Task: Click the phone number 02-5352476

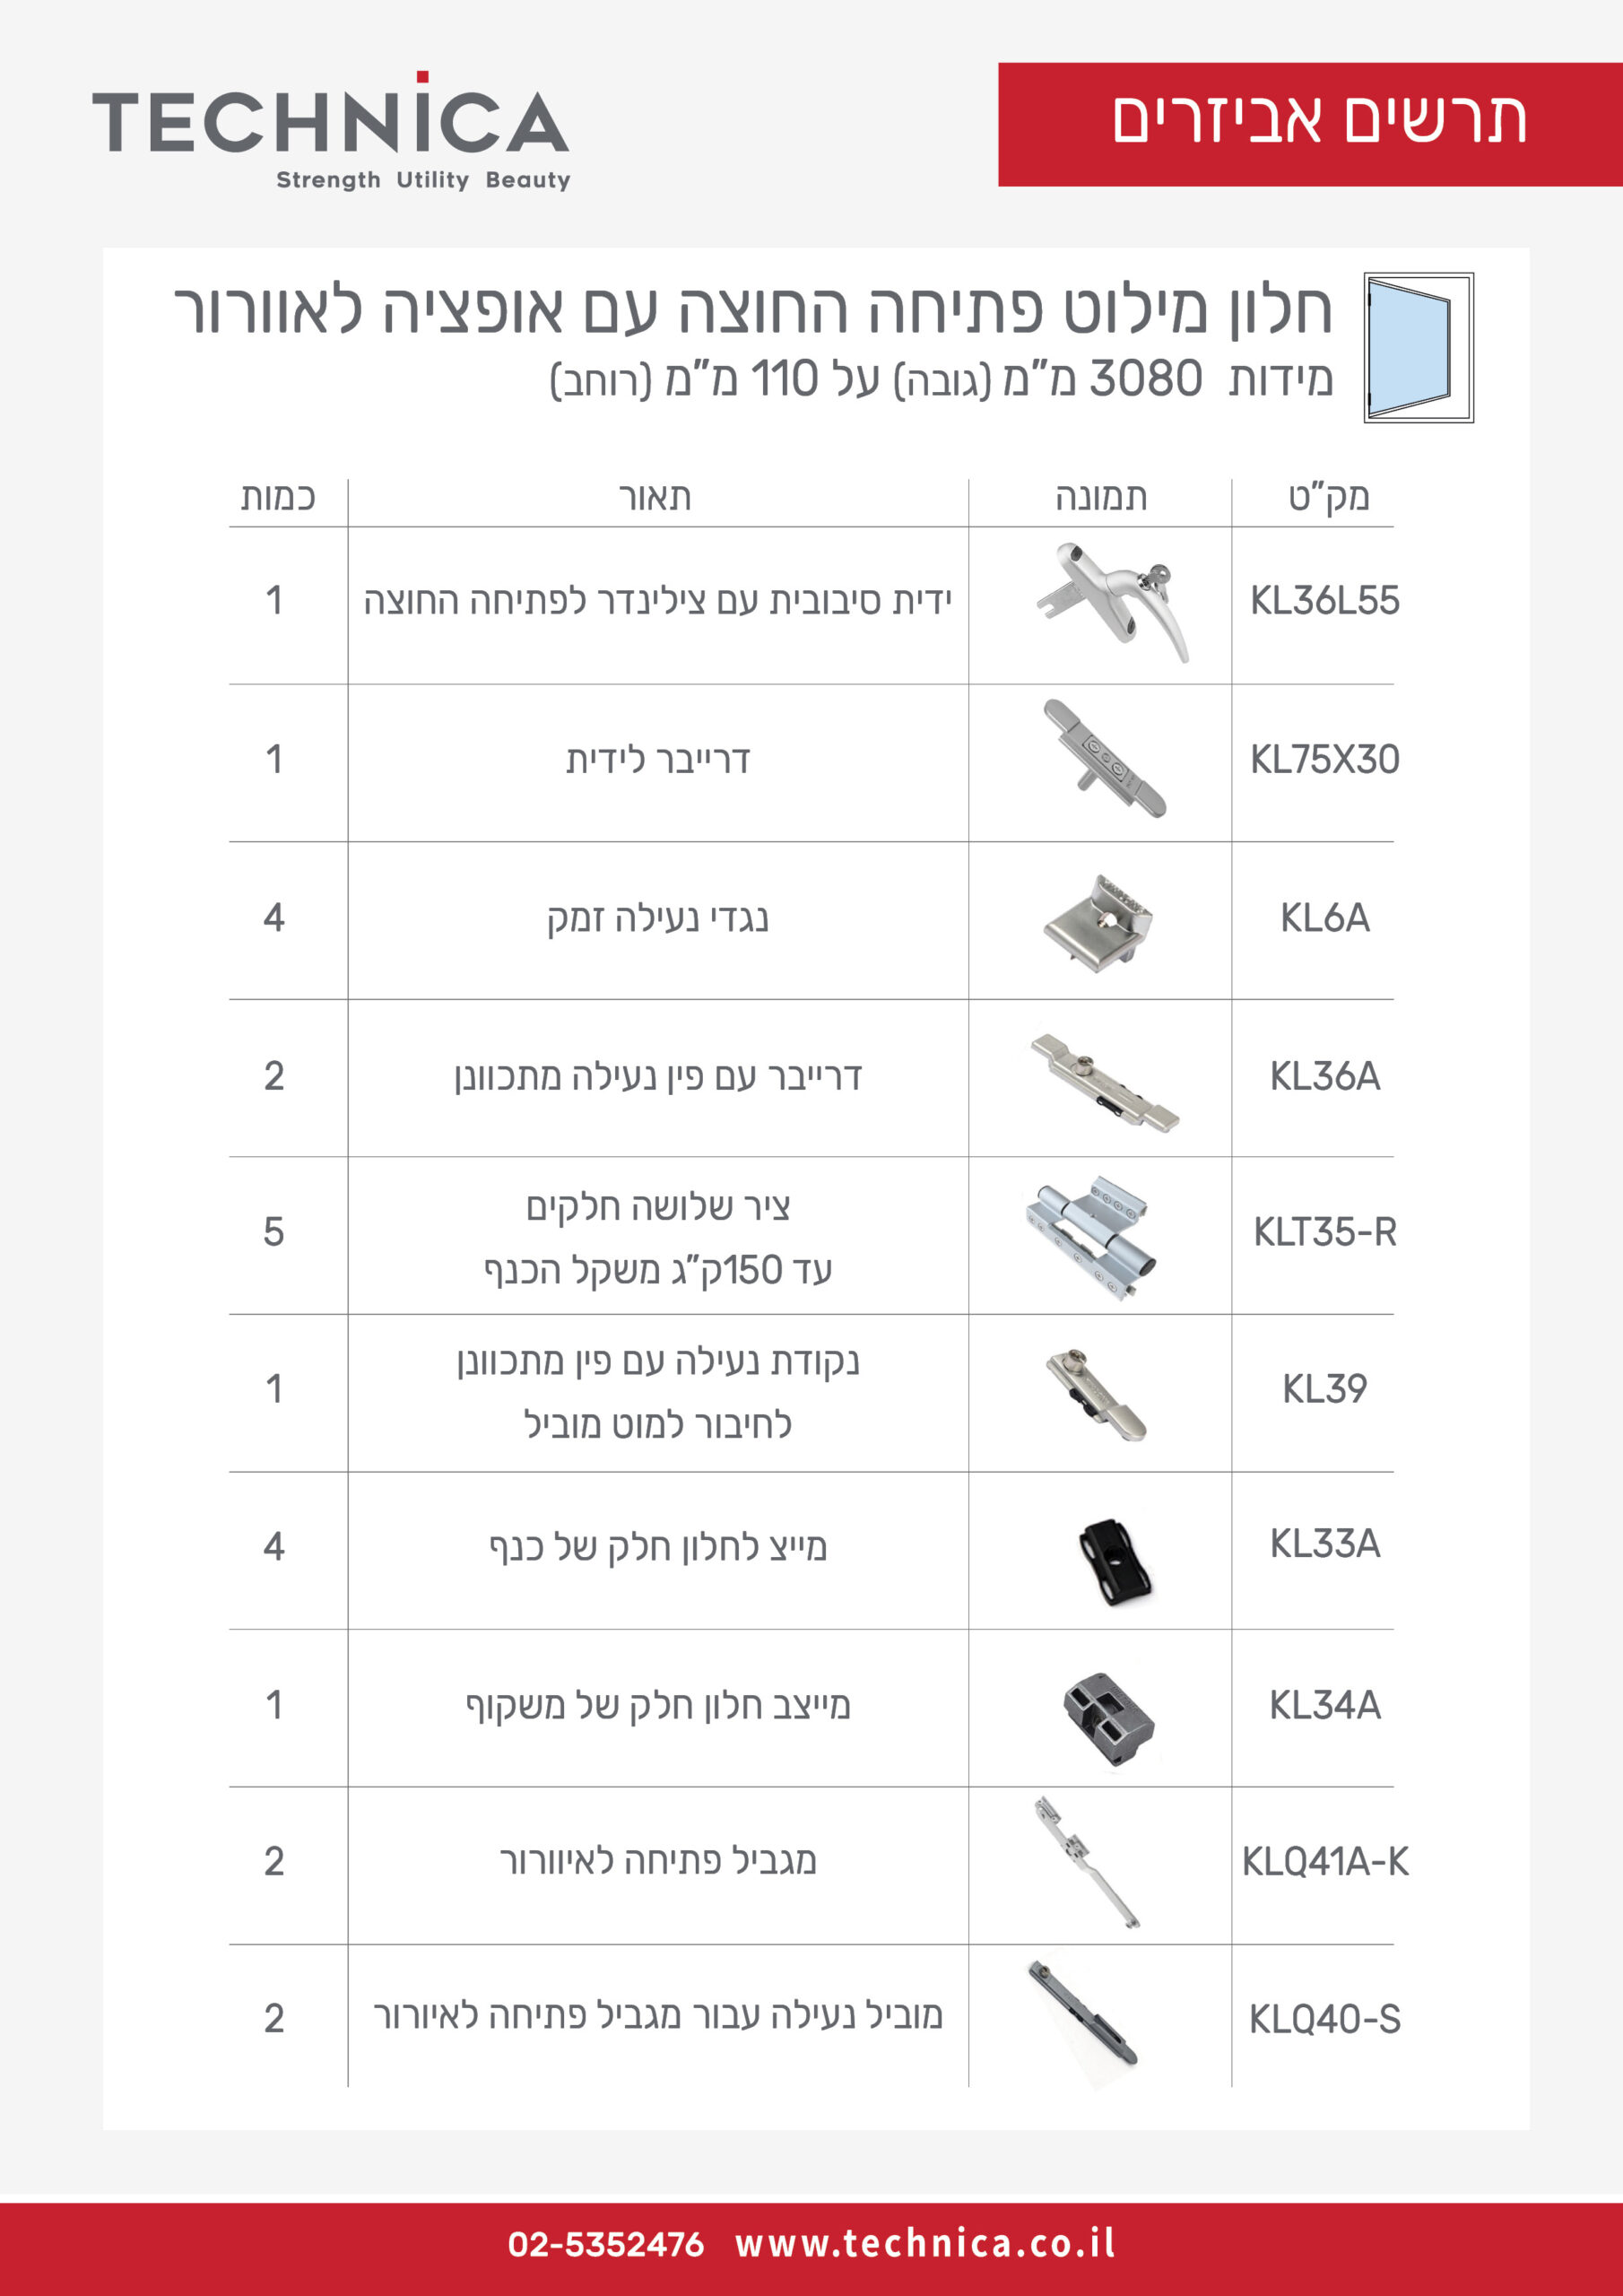Action: point(606,2244)
